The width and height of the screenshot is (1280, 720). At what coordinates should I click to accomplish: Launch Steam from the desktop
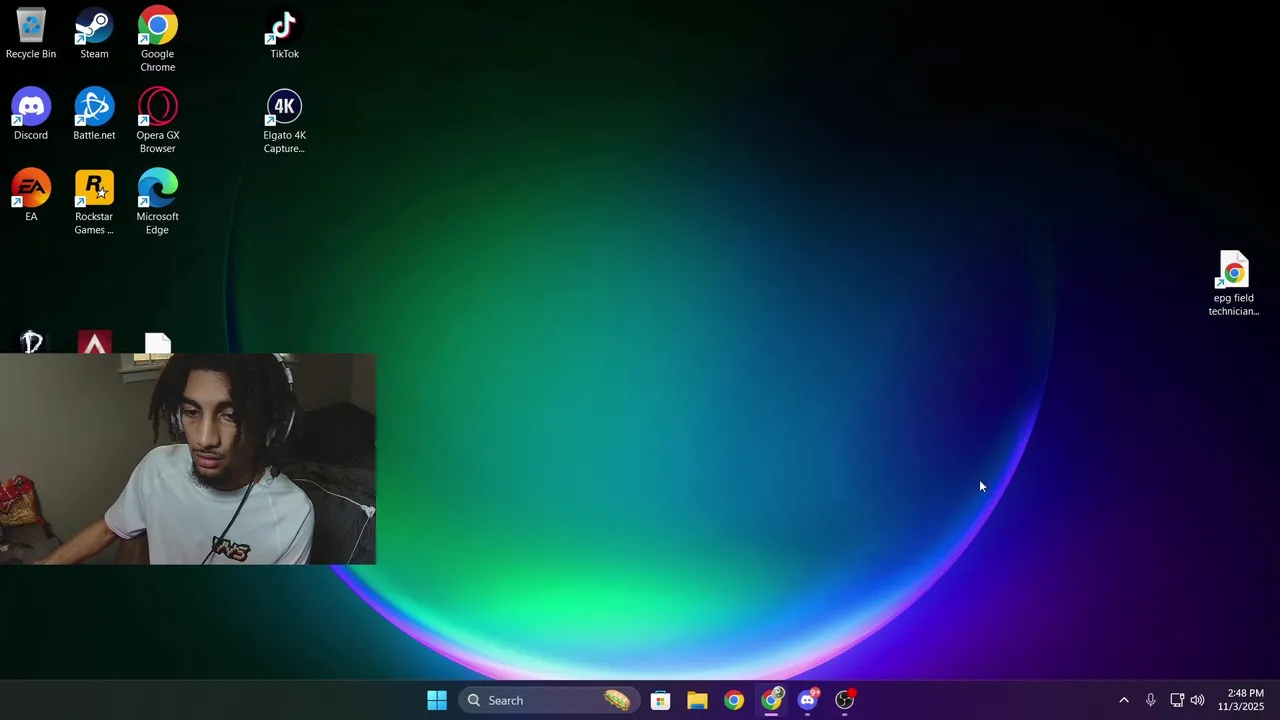(94, 34)
